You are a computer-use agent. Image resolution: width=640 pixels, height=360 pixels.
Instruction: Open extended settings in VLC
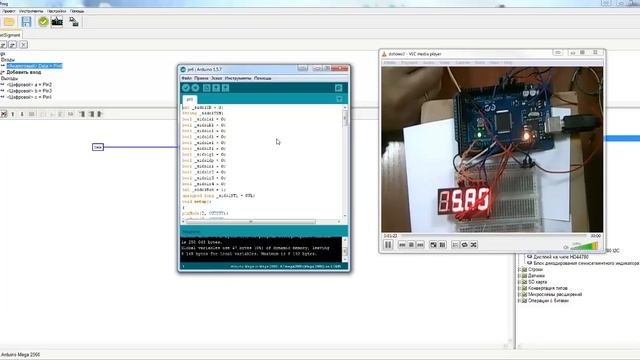(442, 245)
